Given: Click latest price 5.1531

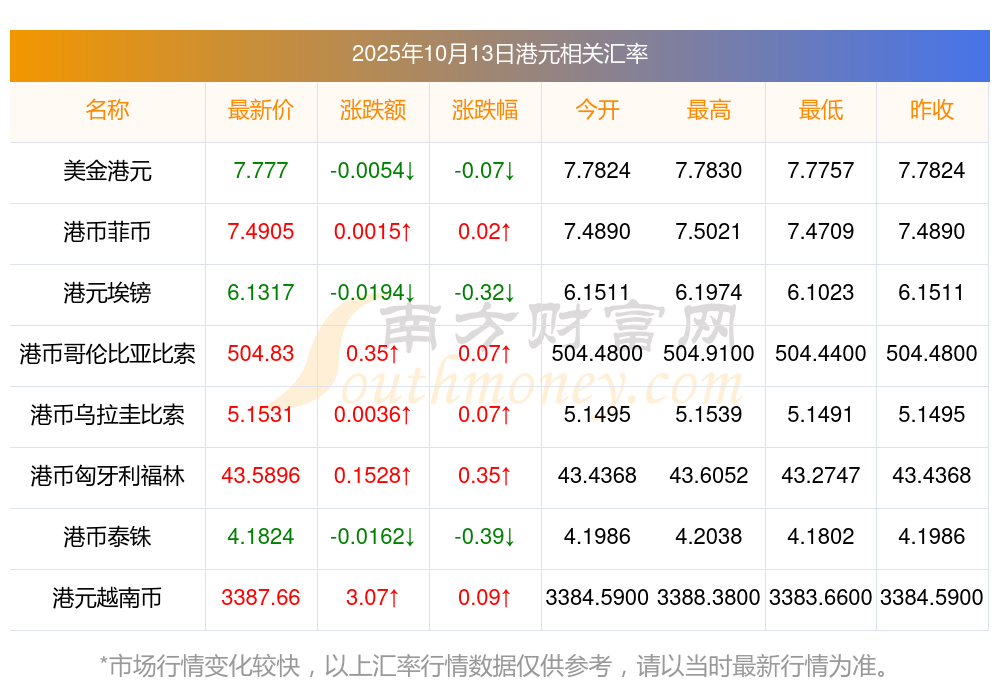Looking at the screenshot, I should pos(260,415).
